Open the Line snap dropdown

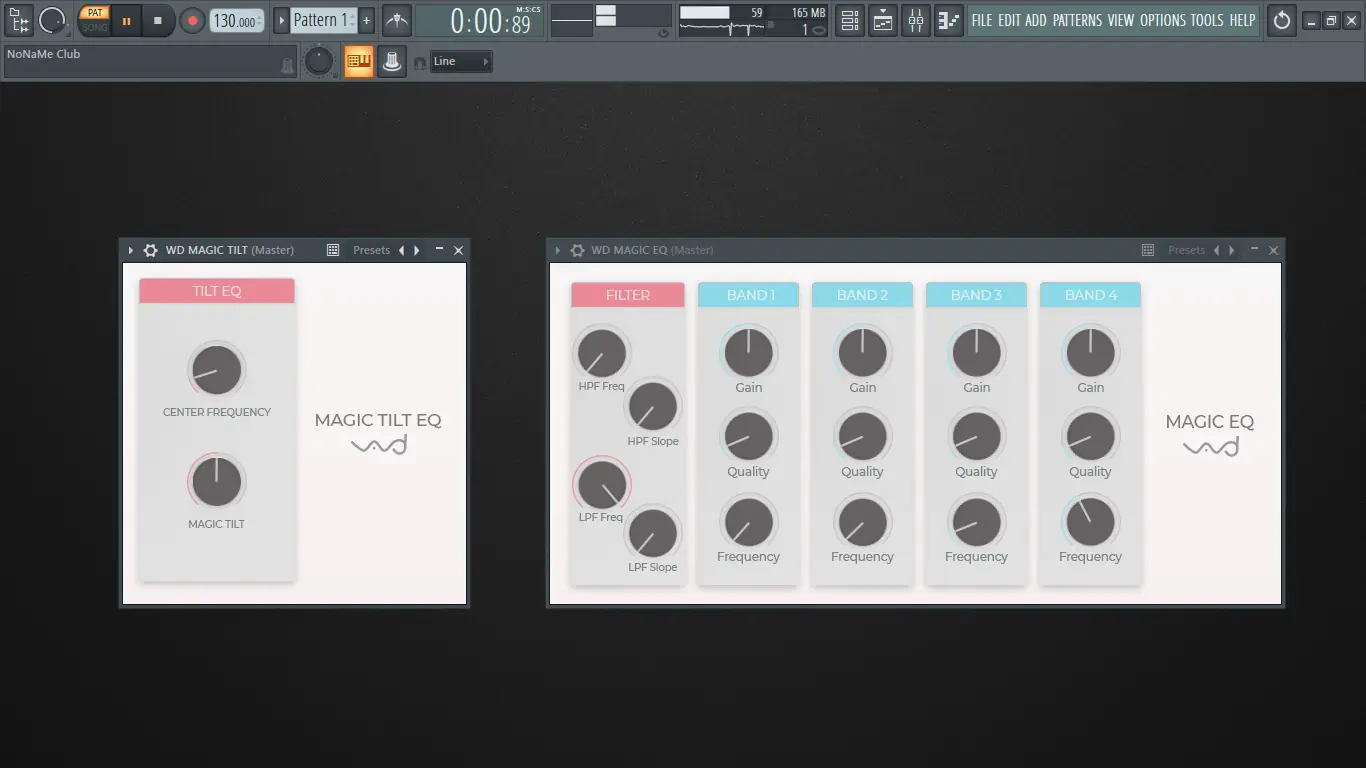pos(461,62)
